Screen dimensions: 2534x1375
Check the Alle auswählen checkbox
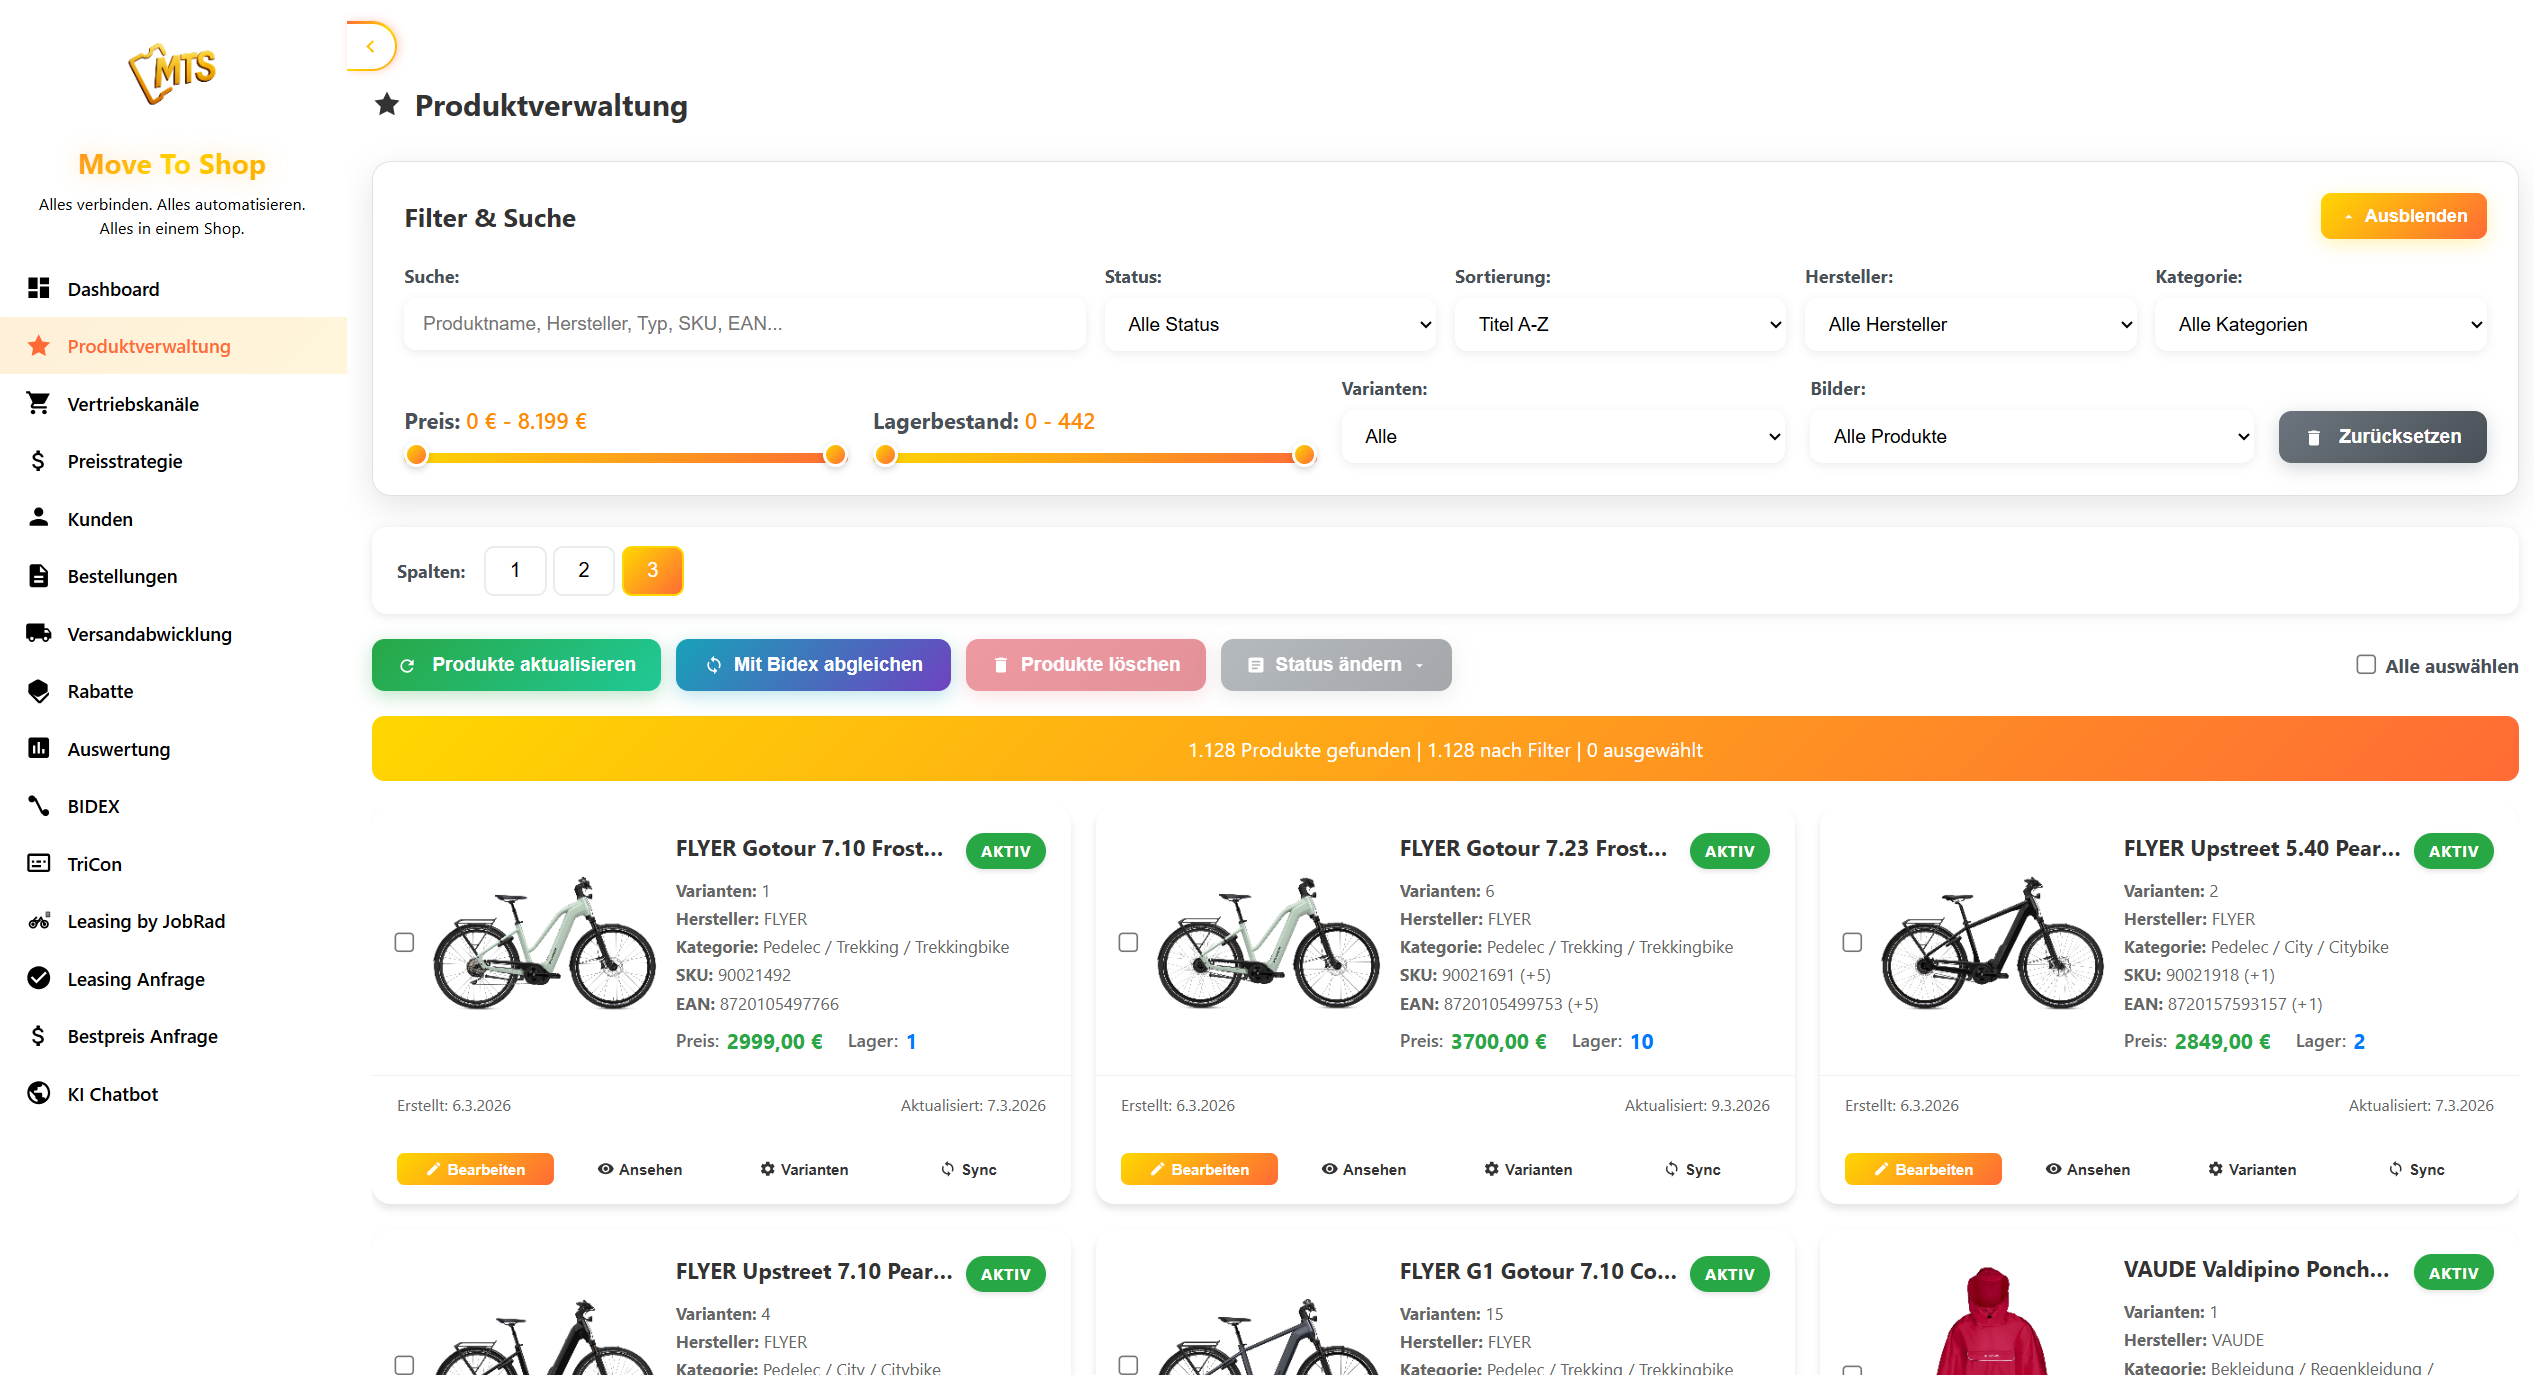point(2365,665)
